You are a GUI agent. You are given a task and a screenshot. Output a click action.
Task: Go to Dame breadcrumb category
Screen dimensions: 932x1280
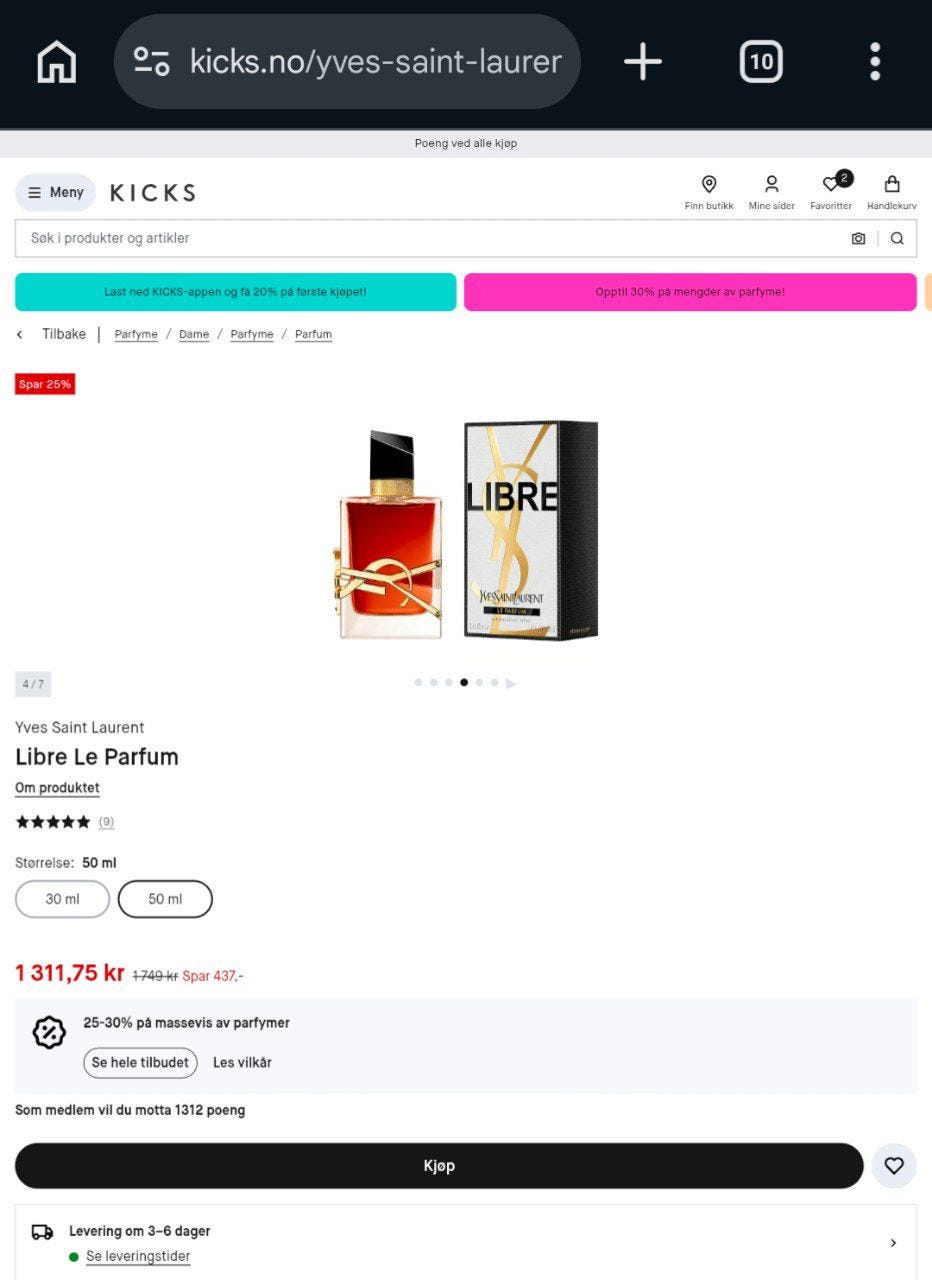click(194, 334)
